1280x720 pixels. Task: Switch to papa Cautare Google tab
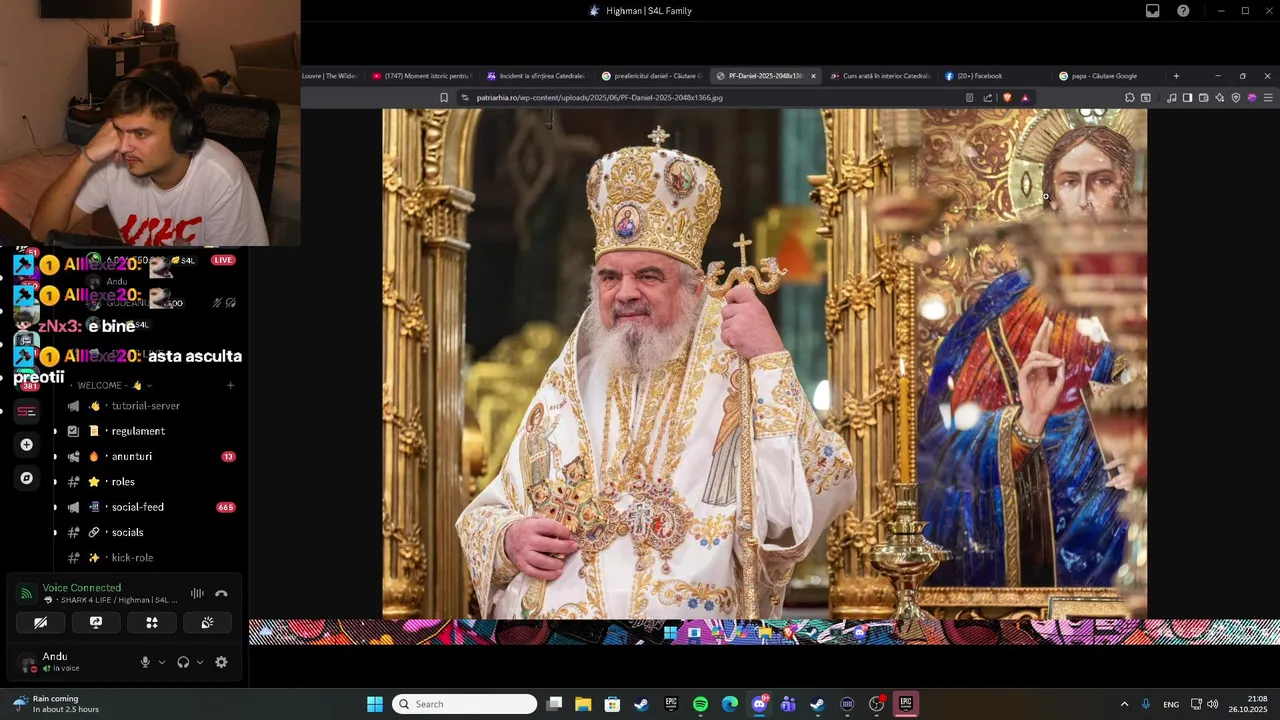pyautogui.click(x=1098, y=76)
